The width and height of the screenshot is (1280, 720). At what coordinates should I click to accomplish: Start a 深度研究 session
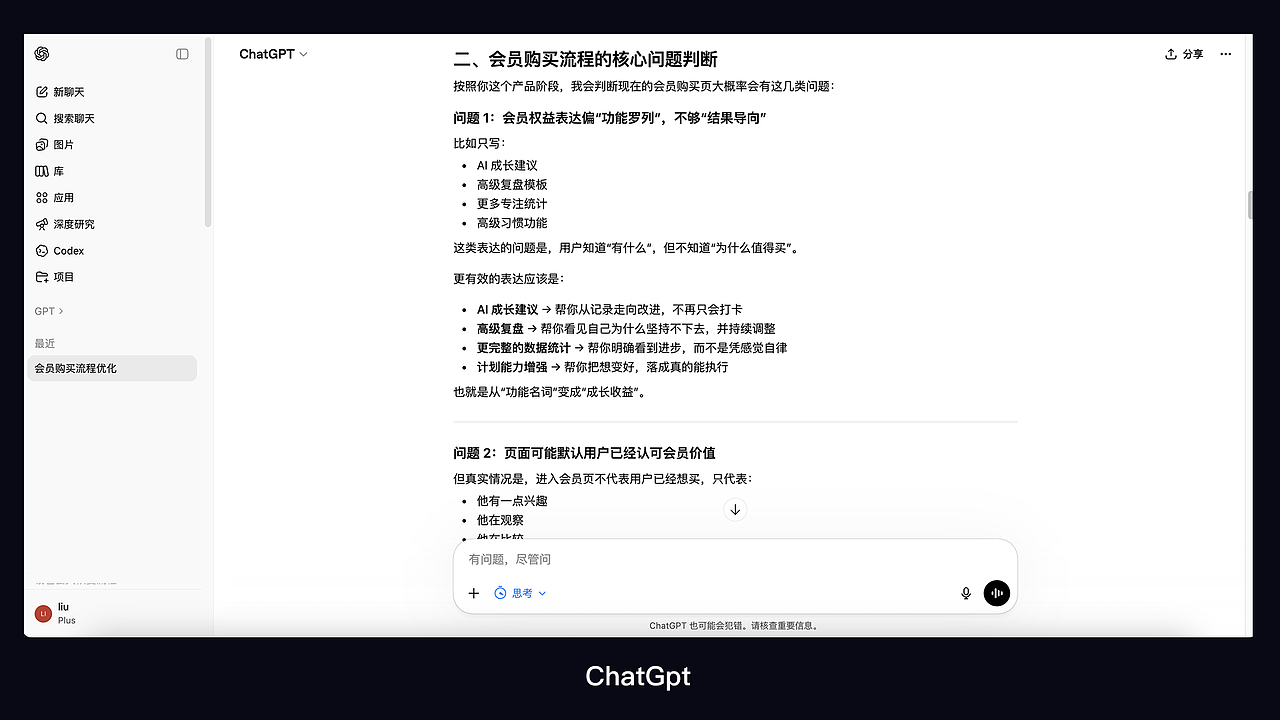coord(72,224)
